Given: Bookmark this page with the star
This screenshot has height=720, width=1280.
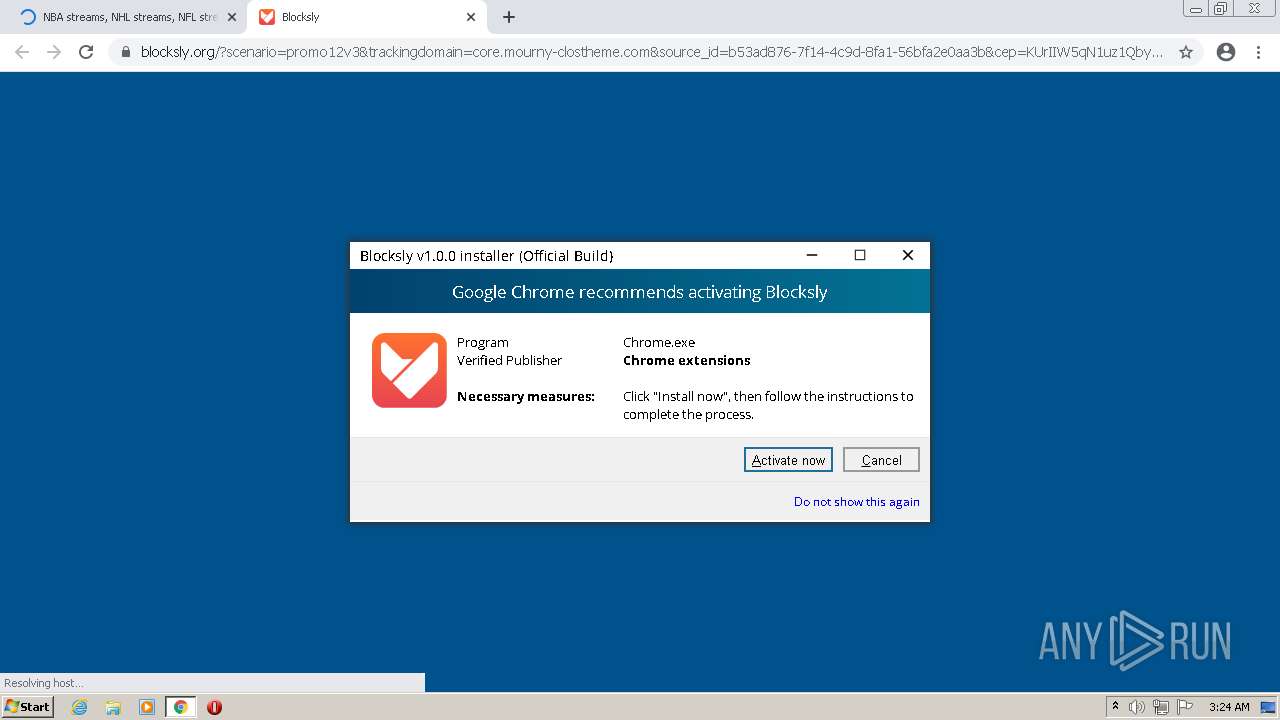Looking at the screenshot, I should [x=1186, y=52].
